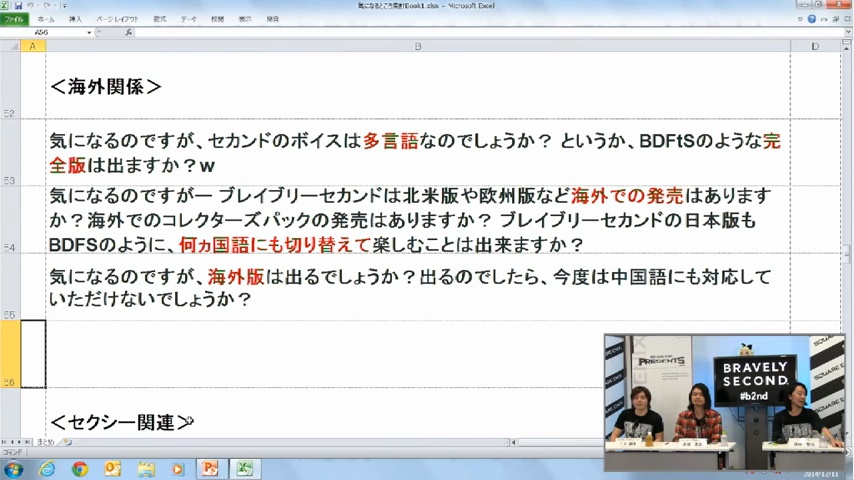The image size is (854, 480).
Task: Click the Redo arrow in quick access toolbar
Action: click(46, 5)
